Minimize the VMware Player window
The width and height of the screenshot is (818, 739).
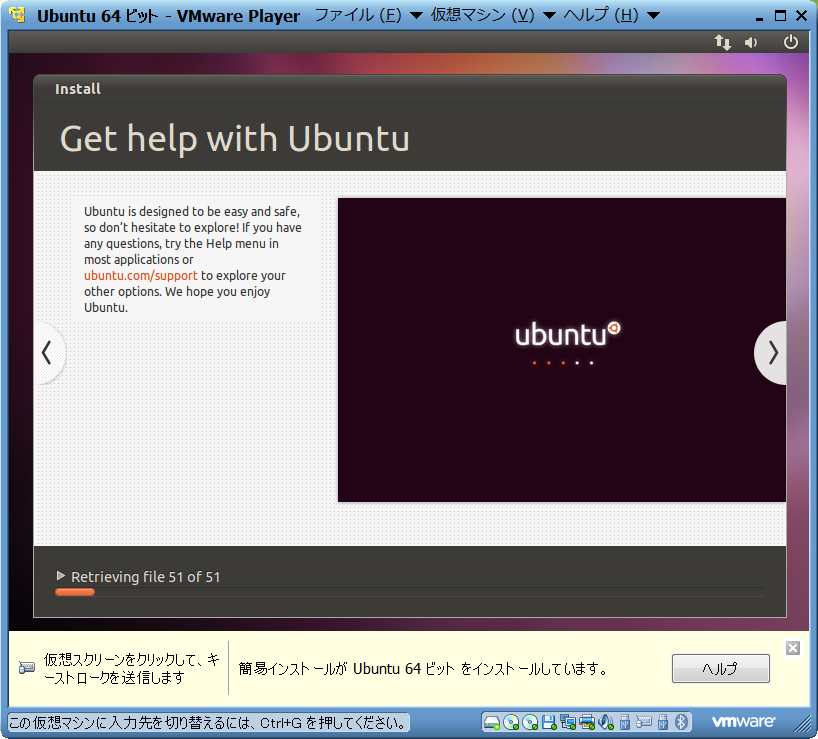760,17
